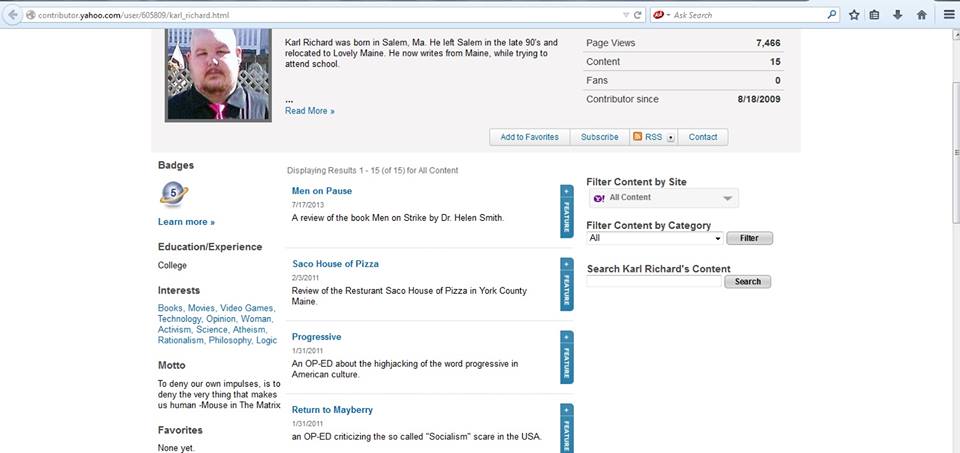The width and height of the screenshot is (960, 453).
Task: Click the Search Karl Richard's Content field
Action: click(654, 282)
